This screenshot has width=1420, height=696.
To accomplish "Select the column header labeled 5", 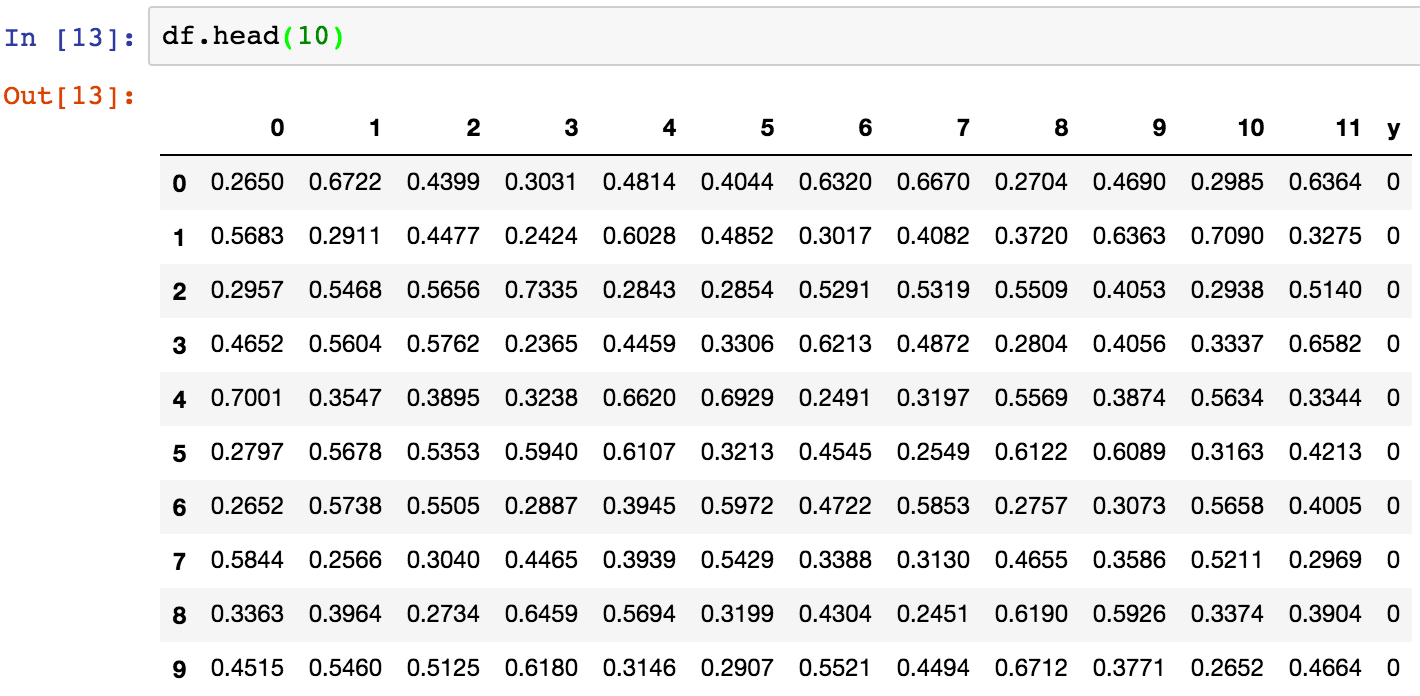I will pyautogui.click(x=767, y=128).
